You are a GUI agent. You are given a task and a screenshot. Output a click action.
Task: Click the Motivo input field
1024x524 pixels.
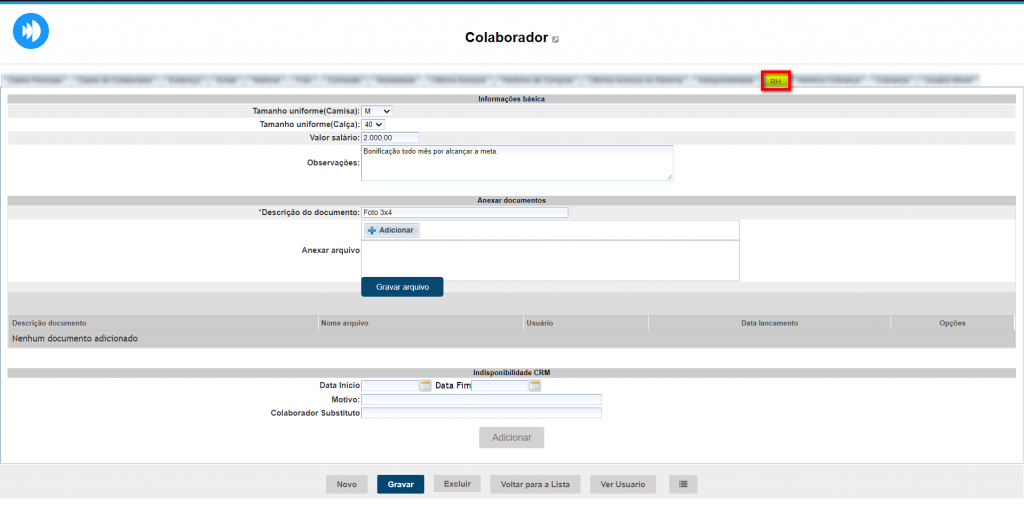[481, 399]
